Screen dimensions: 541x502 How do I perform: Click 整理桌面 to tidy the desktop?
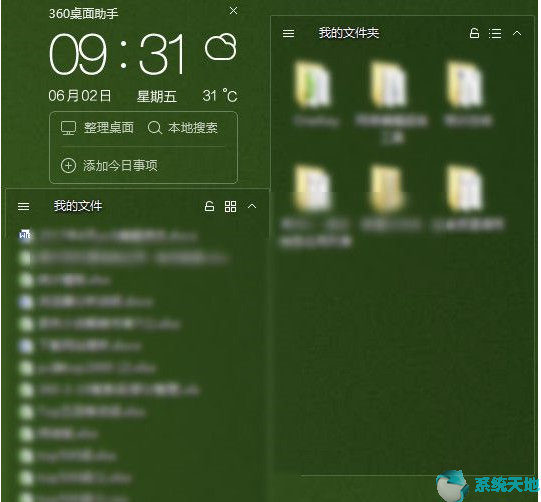pyautogui.click(x=97, y=128)
